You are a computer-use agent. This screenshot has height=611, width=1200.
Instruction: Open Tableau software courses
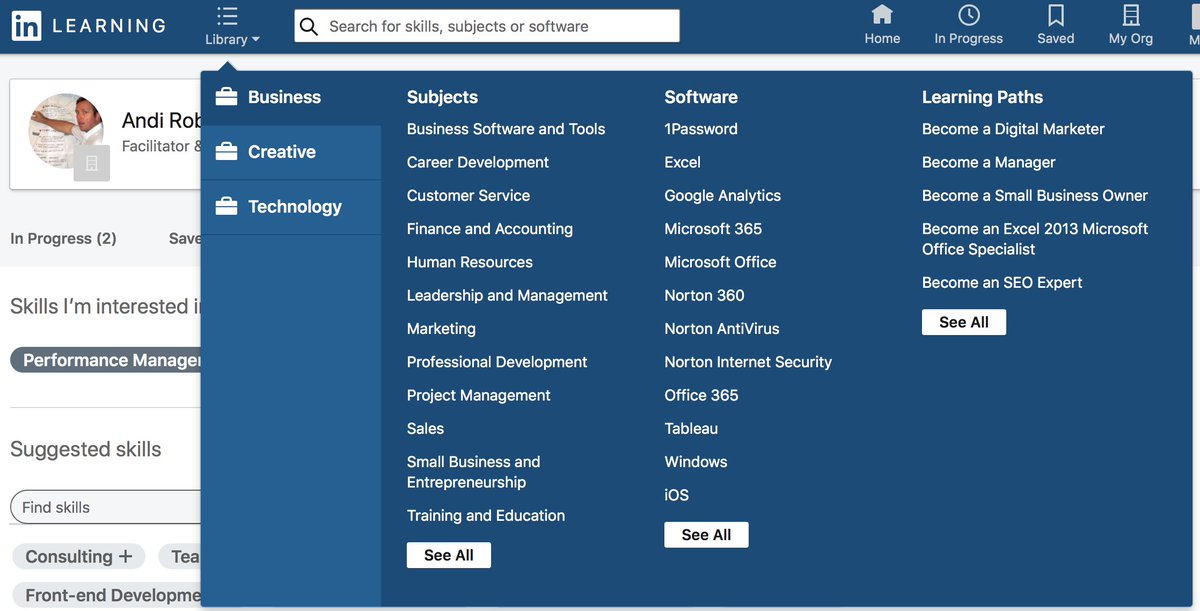691,429
